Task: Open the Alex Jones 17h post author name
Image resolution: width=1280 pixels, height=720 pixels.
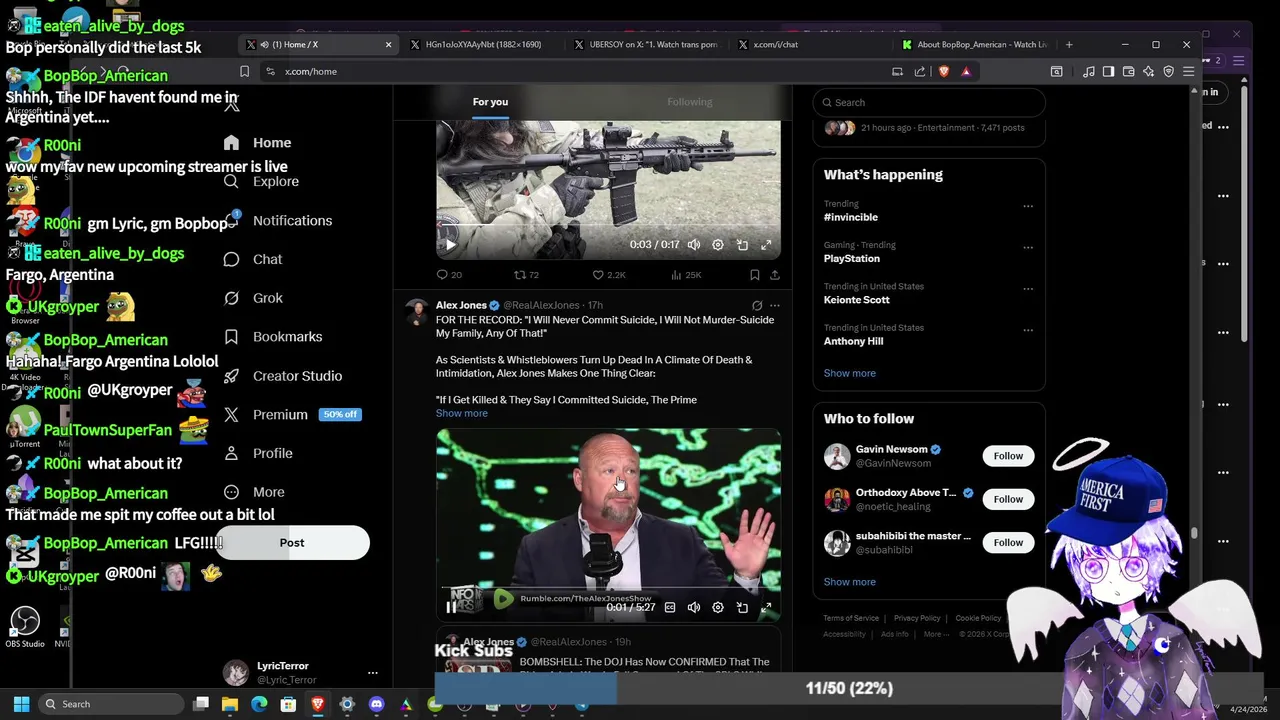Action: [x=461, y=305]
